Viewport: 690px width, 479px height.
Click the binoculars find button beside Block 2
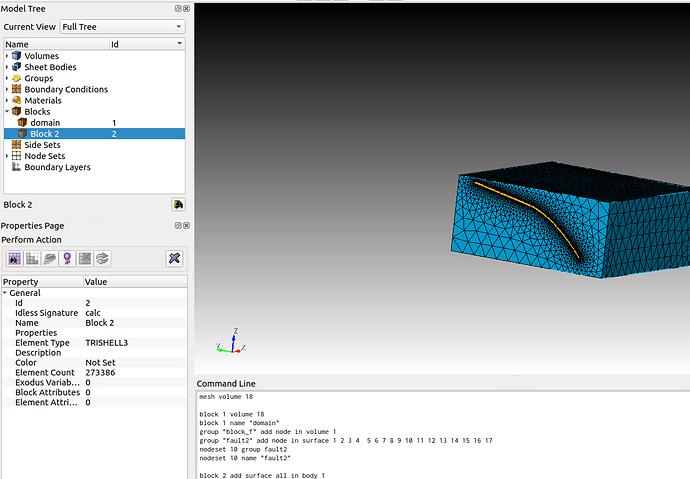click(x=178, y=205)
